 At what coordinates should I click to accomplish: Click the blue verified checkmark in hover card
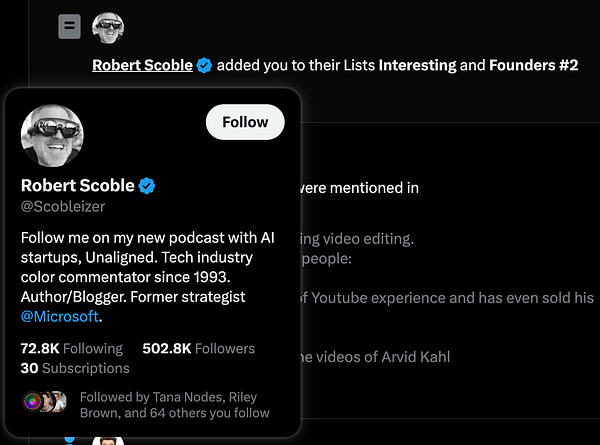pos(146,185)
